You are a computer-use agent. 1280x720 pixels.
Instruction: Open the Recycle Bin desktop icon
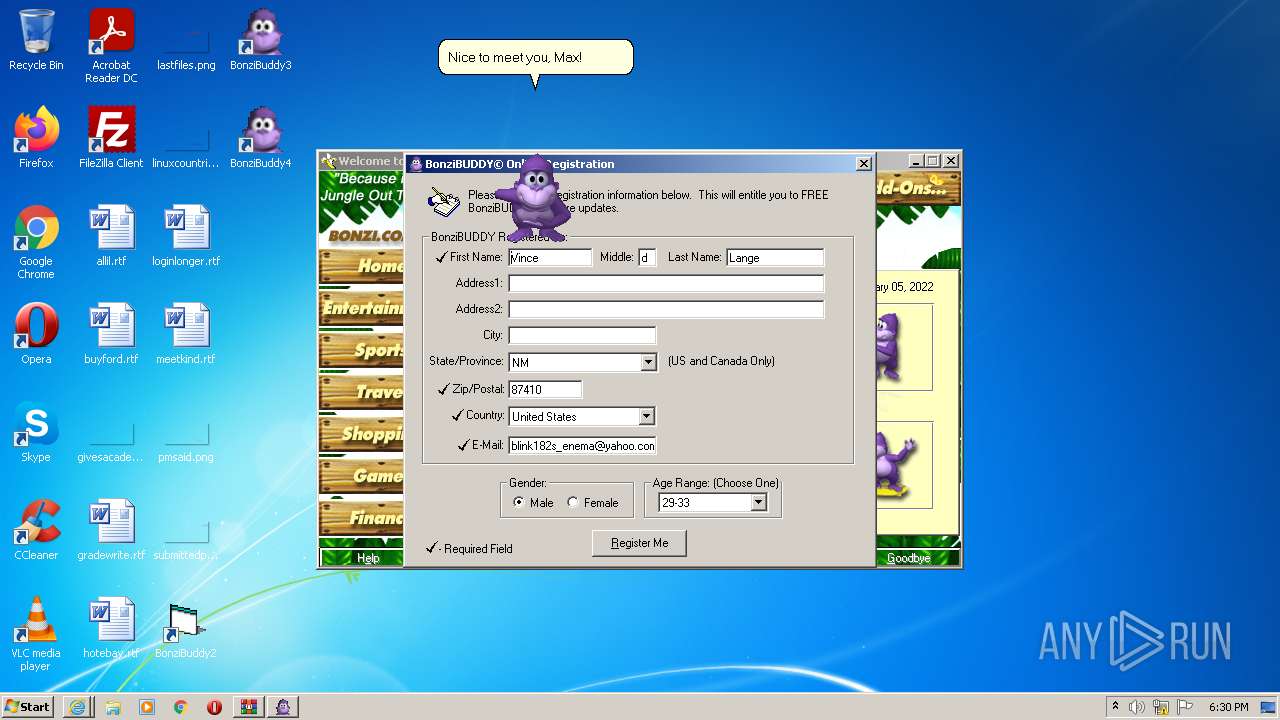(36, 40)
